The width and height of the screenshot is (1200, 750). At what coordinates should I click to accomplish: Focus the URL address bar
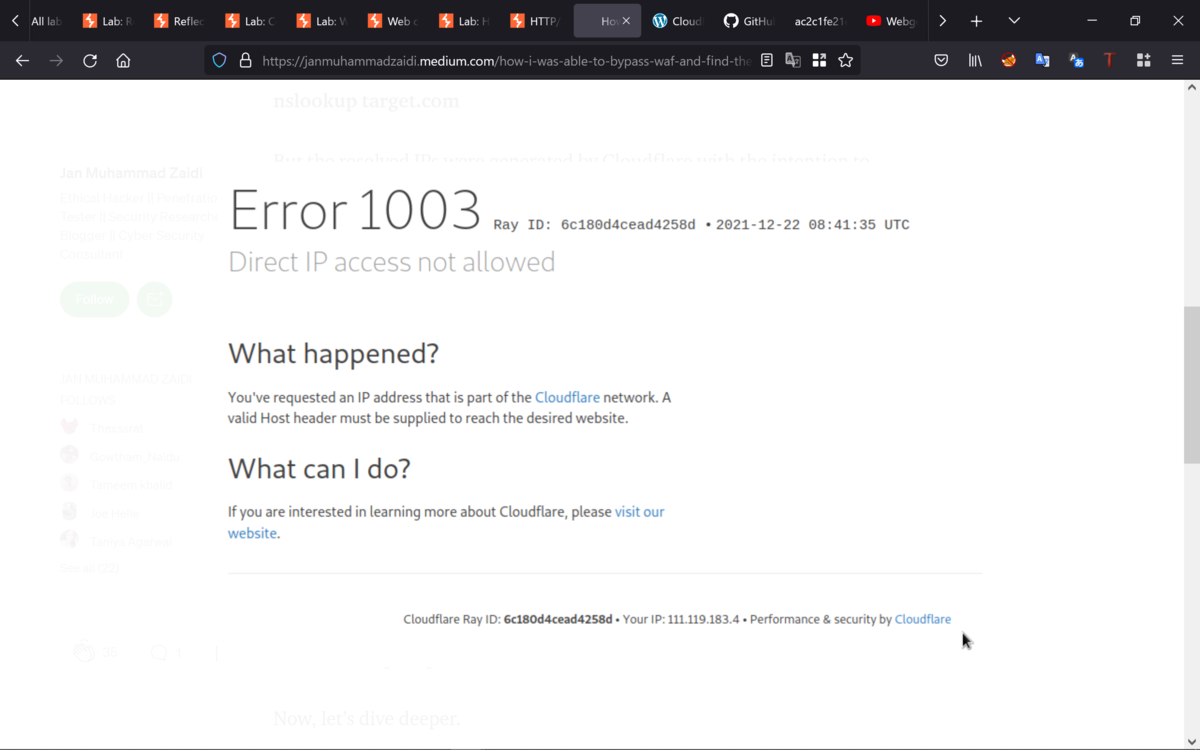click(x=505, y=61)
